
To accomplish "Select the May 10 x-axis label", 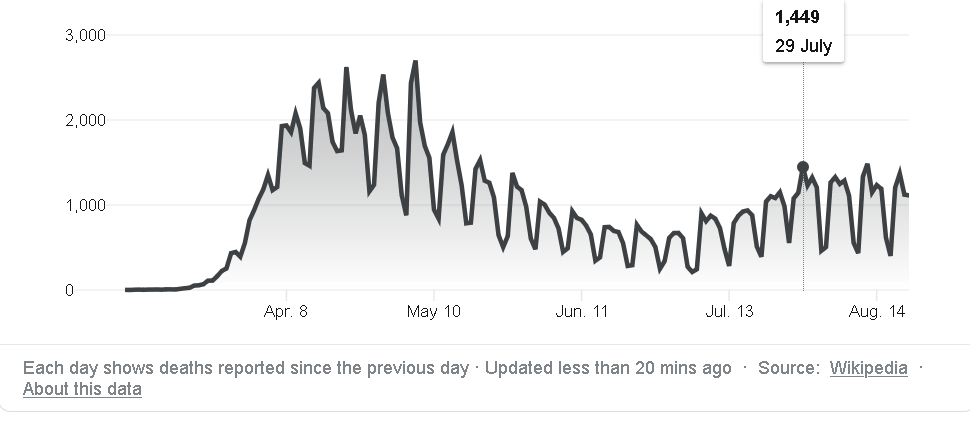I will 434,311.
